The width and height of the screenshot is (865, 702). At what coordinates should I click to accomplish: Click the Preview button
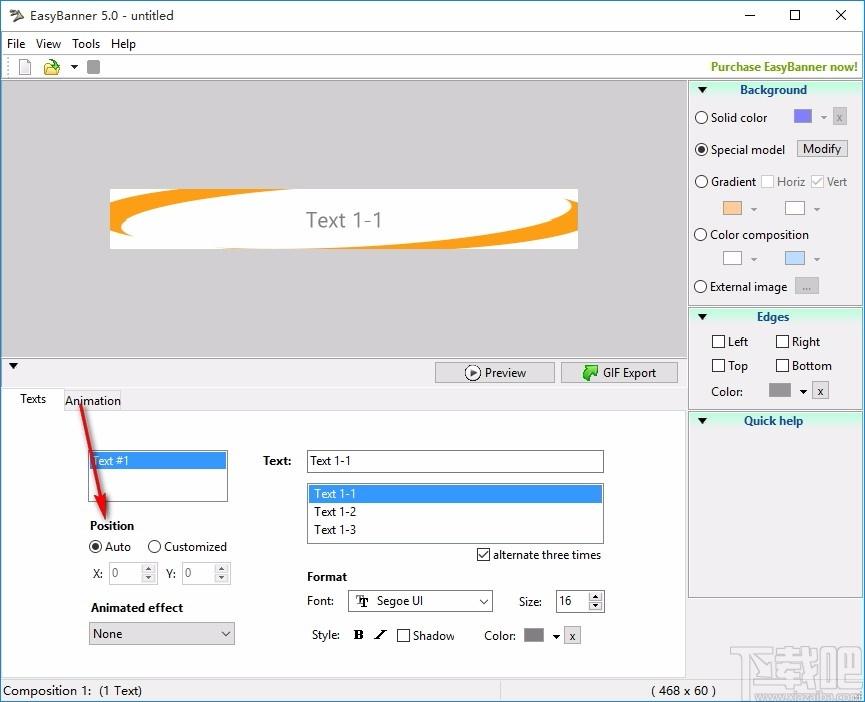click(x=495, y=373)
